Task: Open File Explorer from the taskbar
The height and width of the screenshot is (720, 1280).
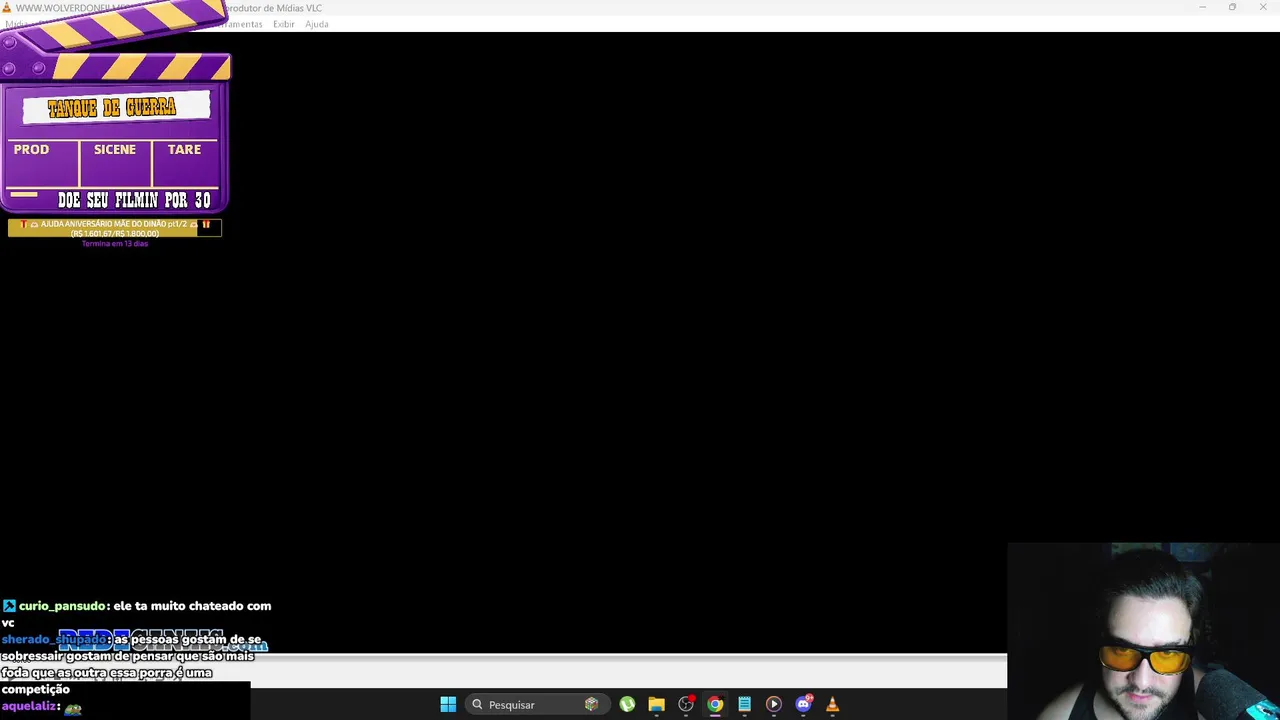Action: 656,705
